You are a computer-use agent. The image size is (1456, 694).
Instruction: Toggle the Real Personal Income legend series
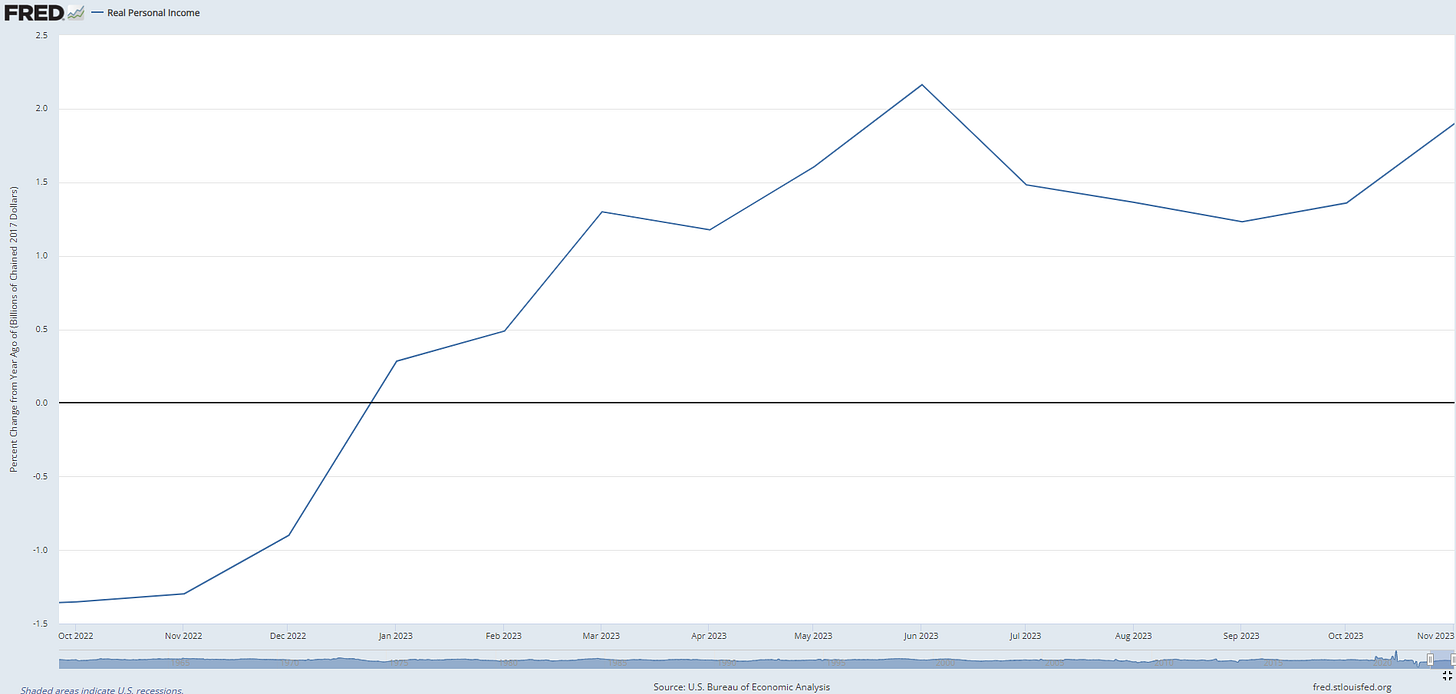click(145, 13)
